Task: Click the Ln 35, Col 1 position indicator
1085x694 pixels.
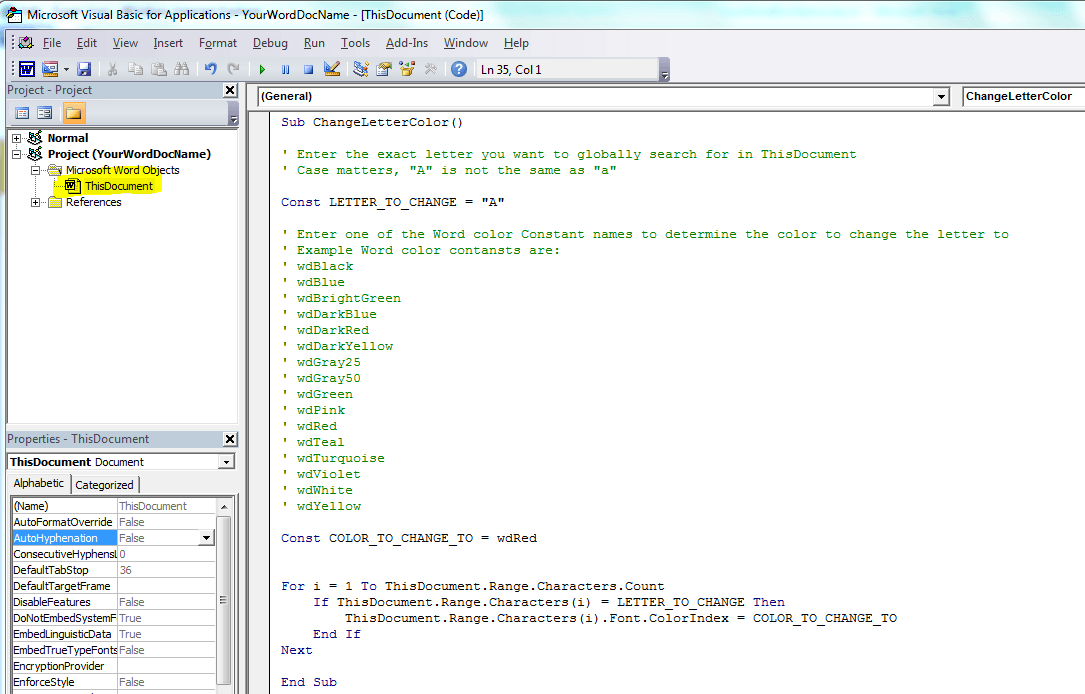Action: tap(566, 69)
